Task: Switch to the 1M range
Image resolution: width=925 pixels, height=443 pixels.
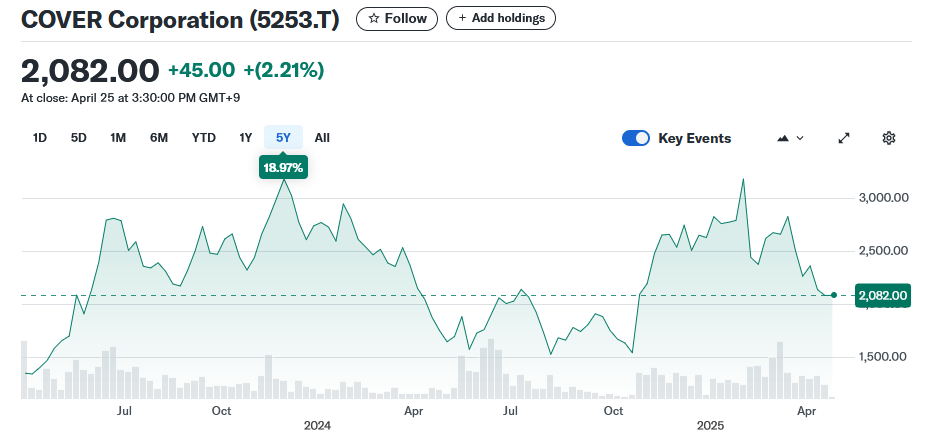Action: pyautogui.click(x=118, y=138)
